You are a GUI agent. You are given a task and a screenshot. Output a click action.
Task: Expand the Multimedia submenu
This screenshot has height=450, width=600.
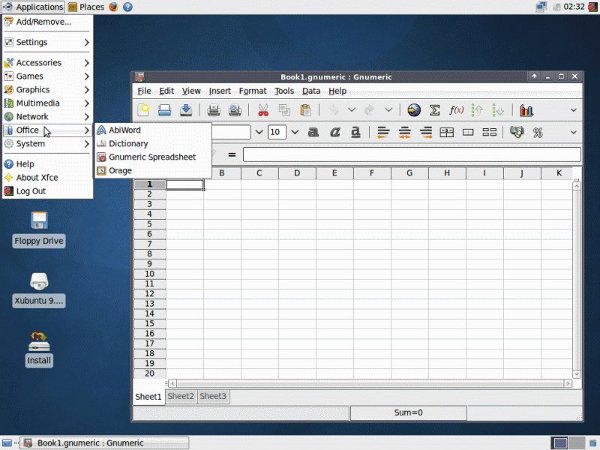47,103
